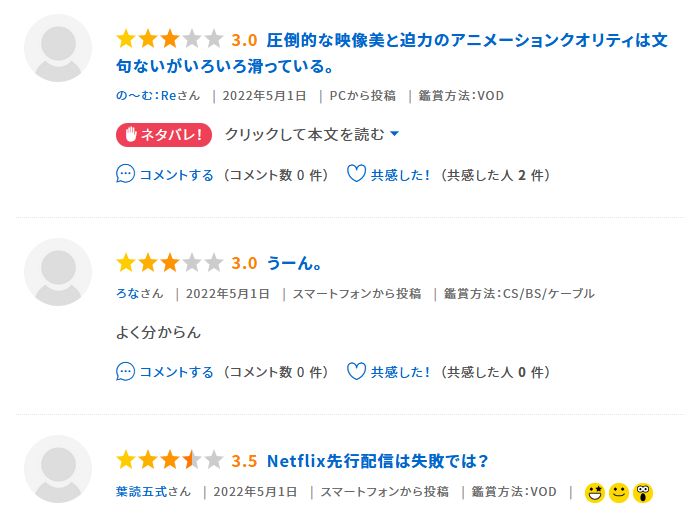This screenshot has width=691, height=518.
Task: Click the surprised open-mouth emoji icon
Action: (643, 492)
